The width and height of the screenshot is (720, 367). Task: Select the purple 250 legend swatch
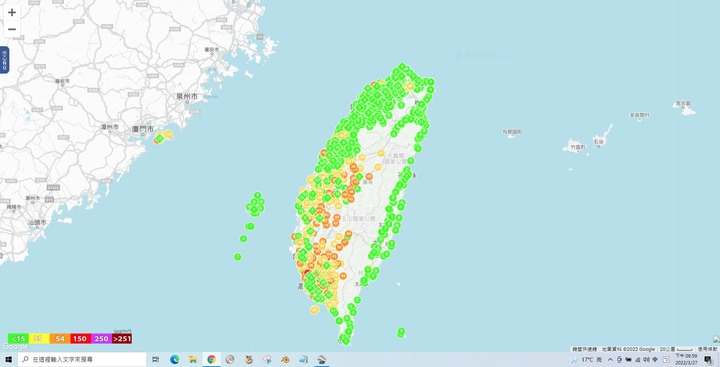pyautogui.click(x=101, y=339)
